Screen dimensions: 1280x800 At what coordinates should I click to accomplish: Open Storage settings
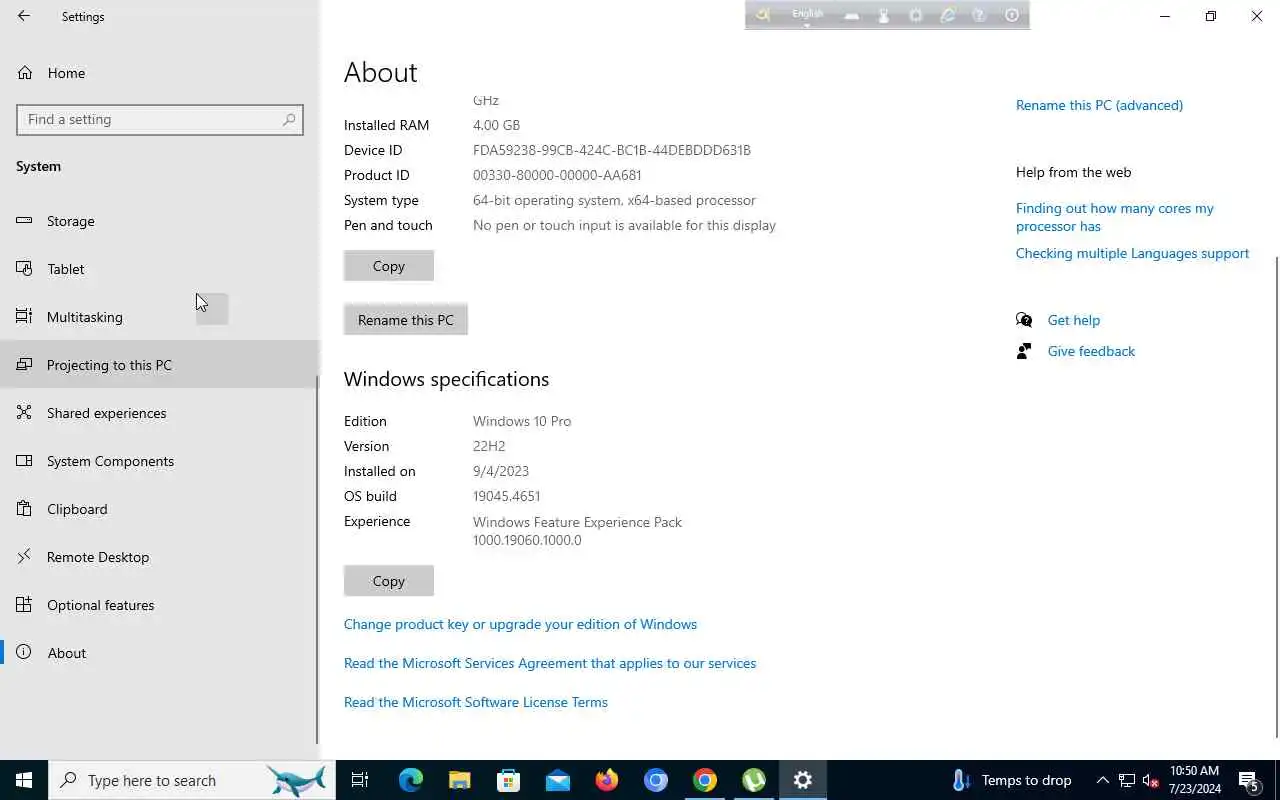[159, 221]
